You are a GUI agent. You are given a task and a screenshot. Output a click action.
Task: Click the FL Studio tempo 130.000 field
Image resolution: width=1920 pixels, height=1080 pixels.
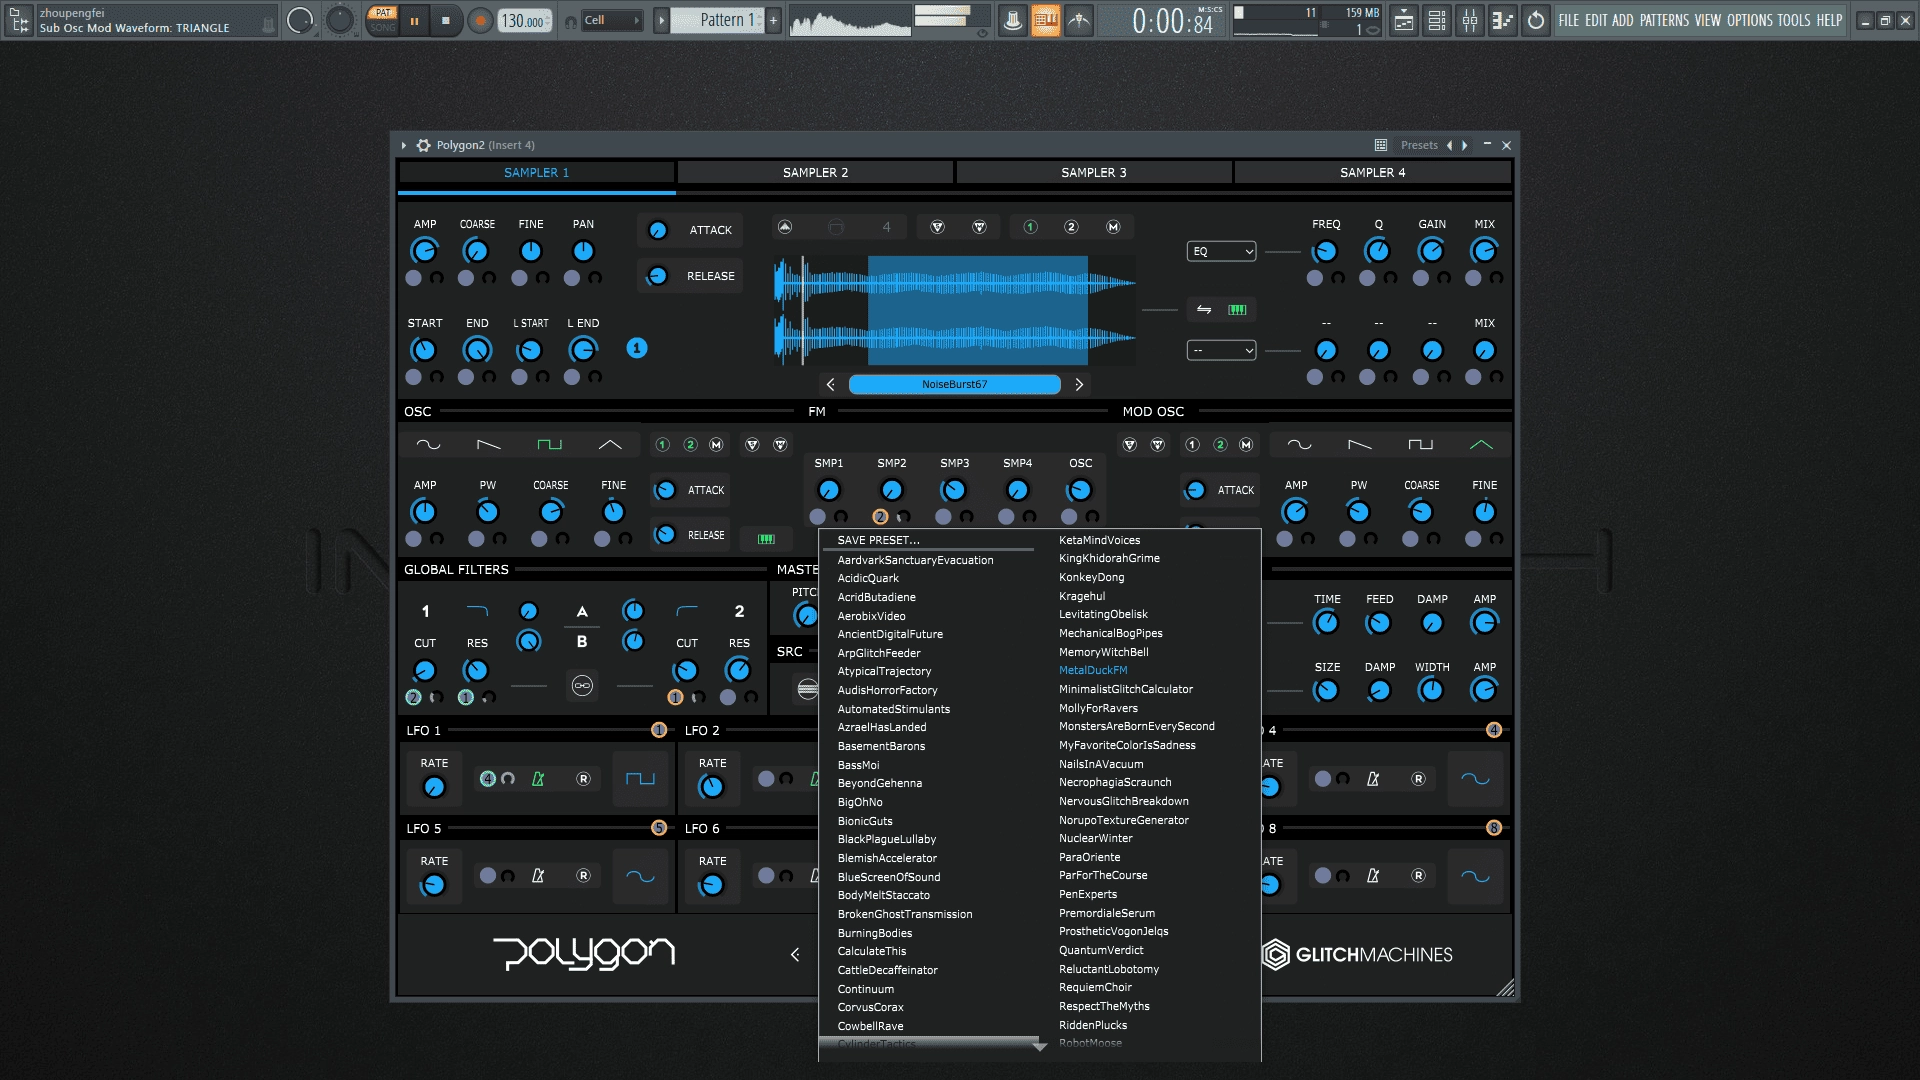[x=524, y=20]
